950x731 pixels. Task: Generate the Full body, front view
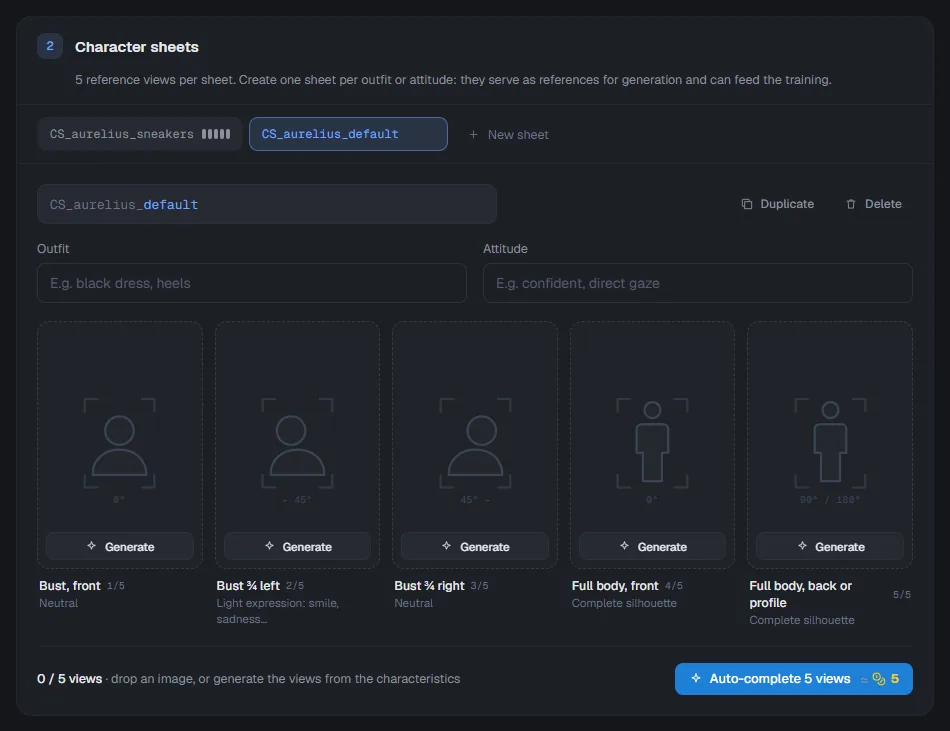click(x=653, y=546)
